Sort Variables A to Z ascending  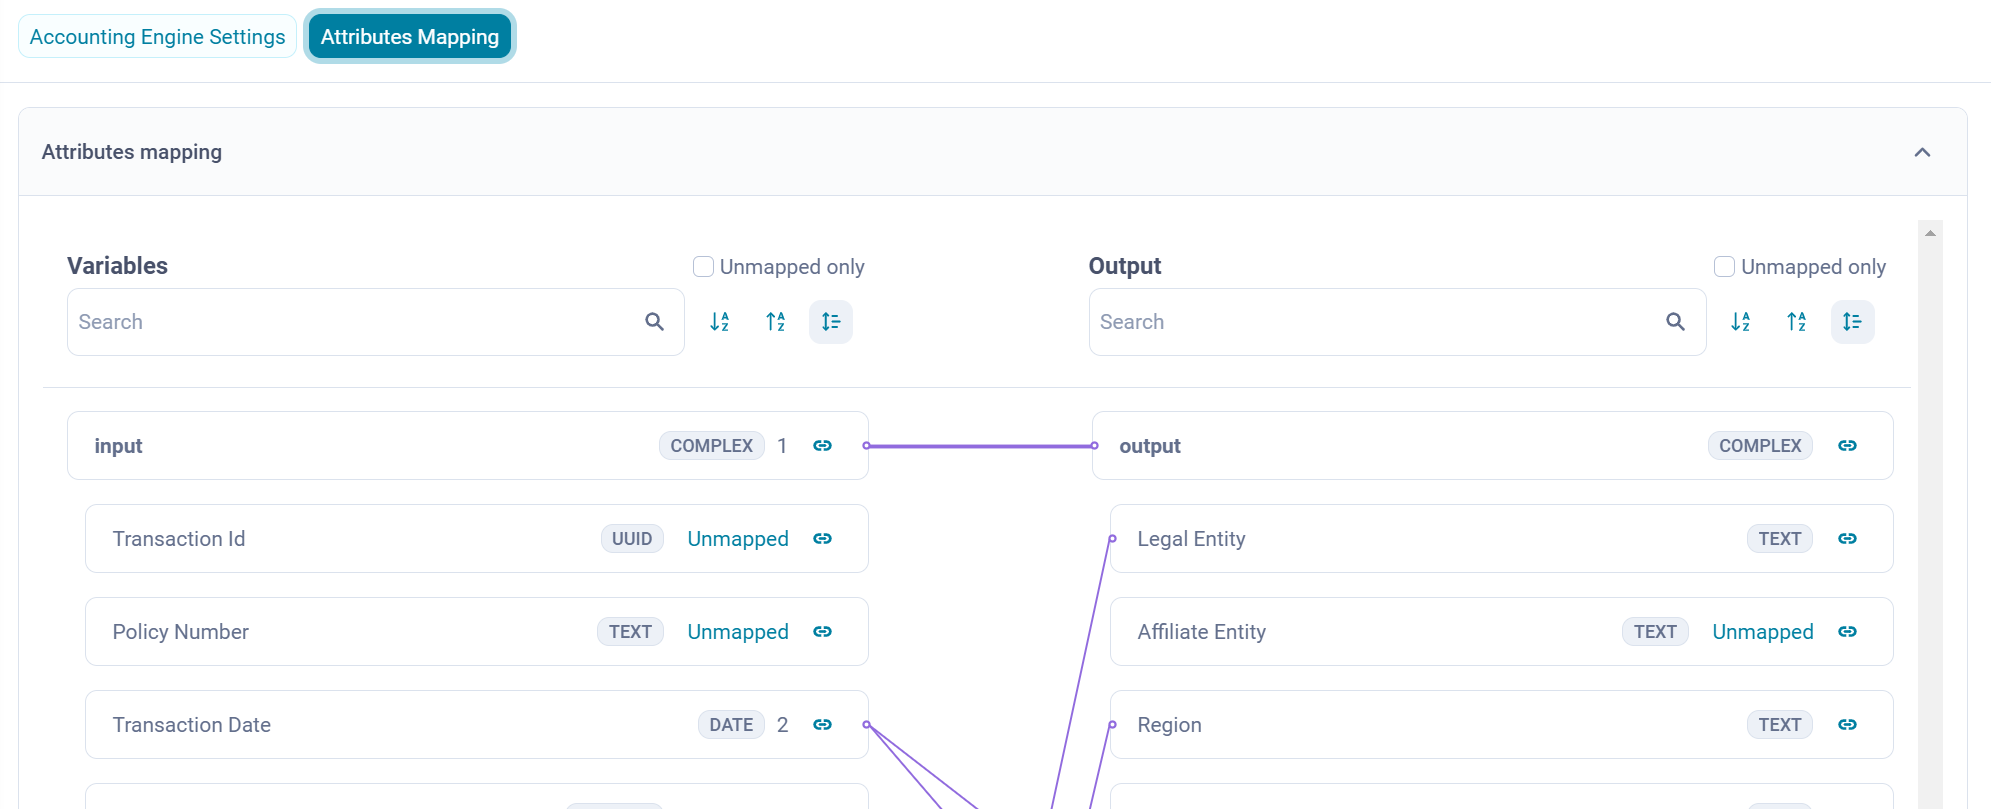720,322
